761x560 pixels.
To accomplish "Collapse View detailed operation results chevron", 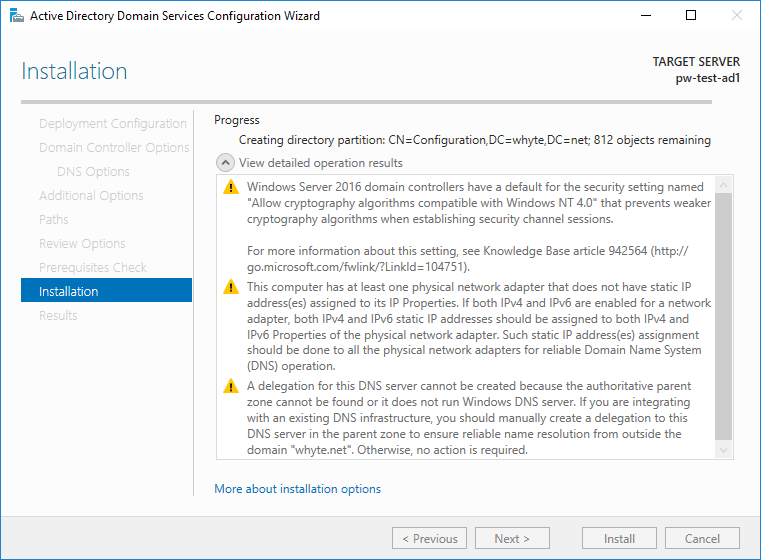I will (x=225, y=163).
